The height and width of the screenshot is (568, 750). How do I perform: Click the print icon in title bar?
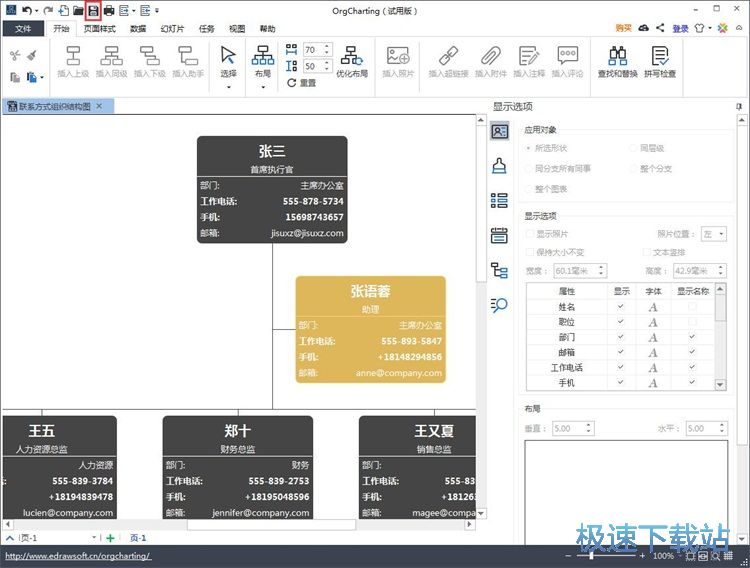(109, 10)
